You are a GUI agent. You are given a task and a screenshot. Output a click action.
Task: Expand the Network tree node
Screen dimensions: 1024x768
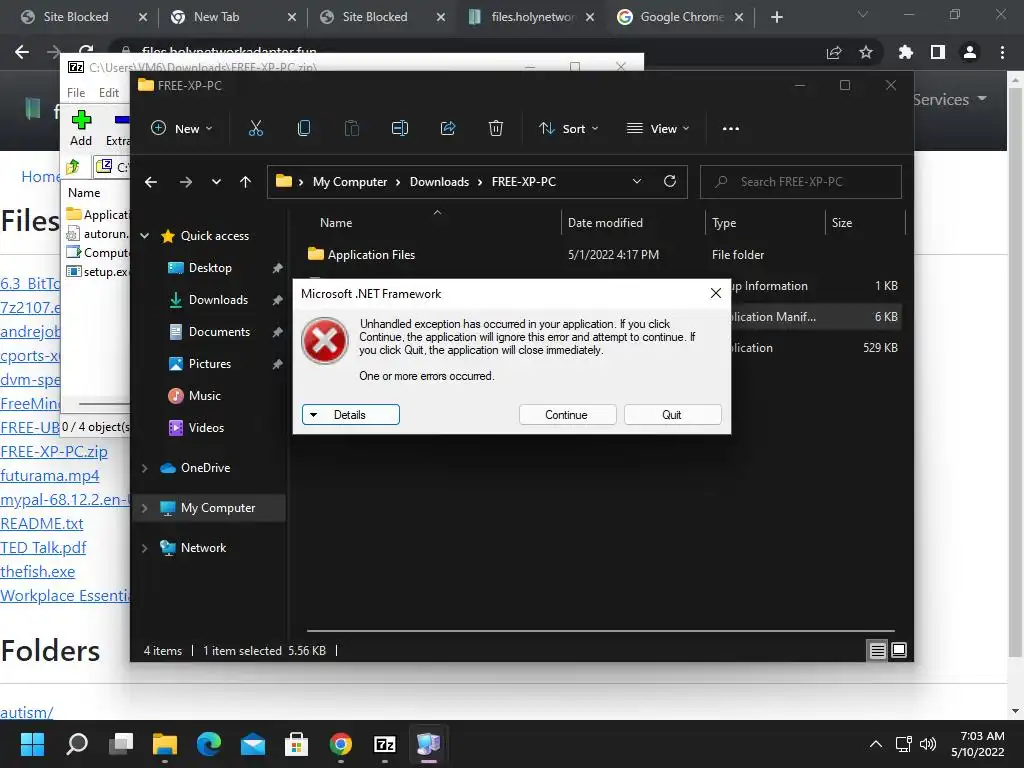coord(145,549)
